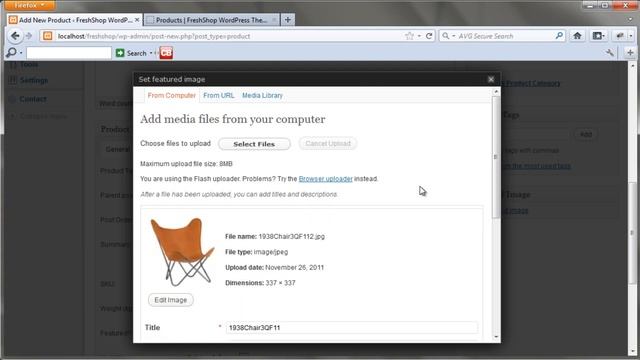Click the toolbar search text box
Viewport: 640px width, 360px height.
pos(69,53)
